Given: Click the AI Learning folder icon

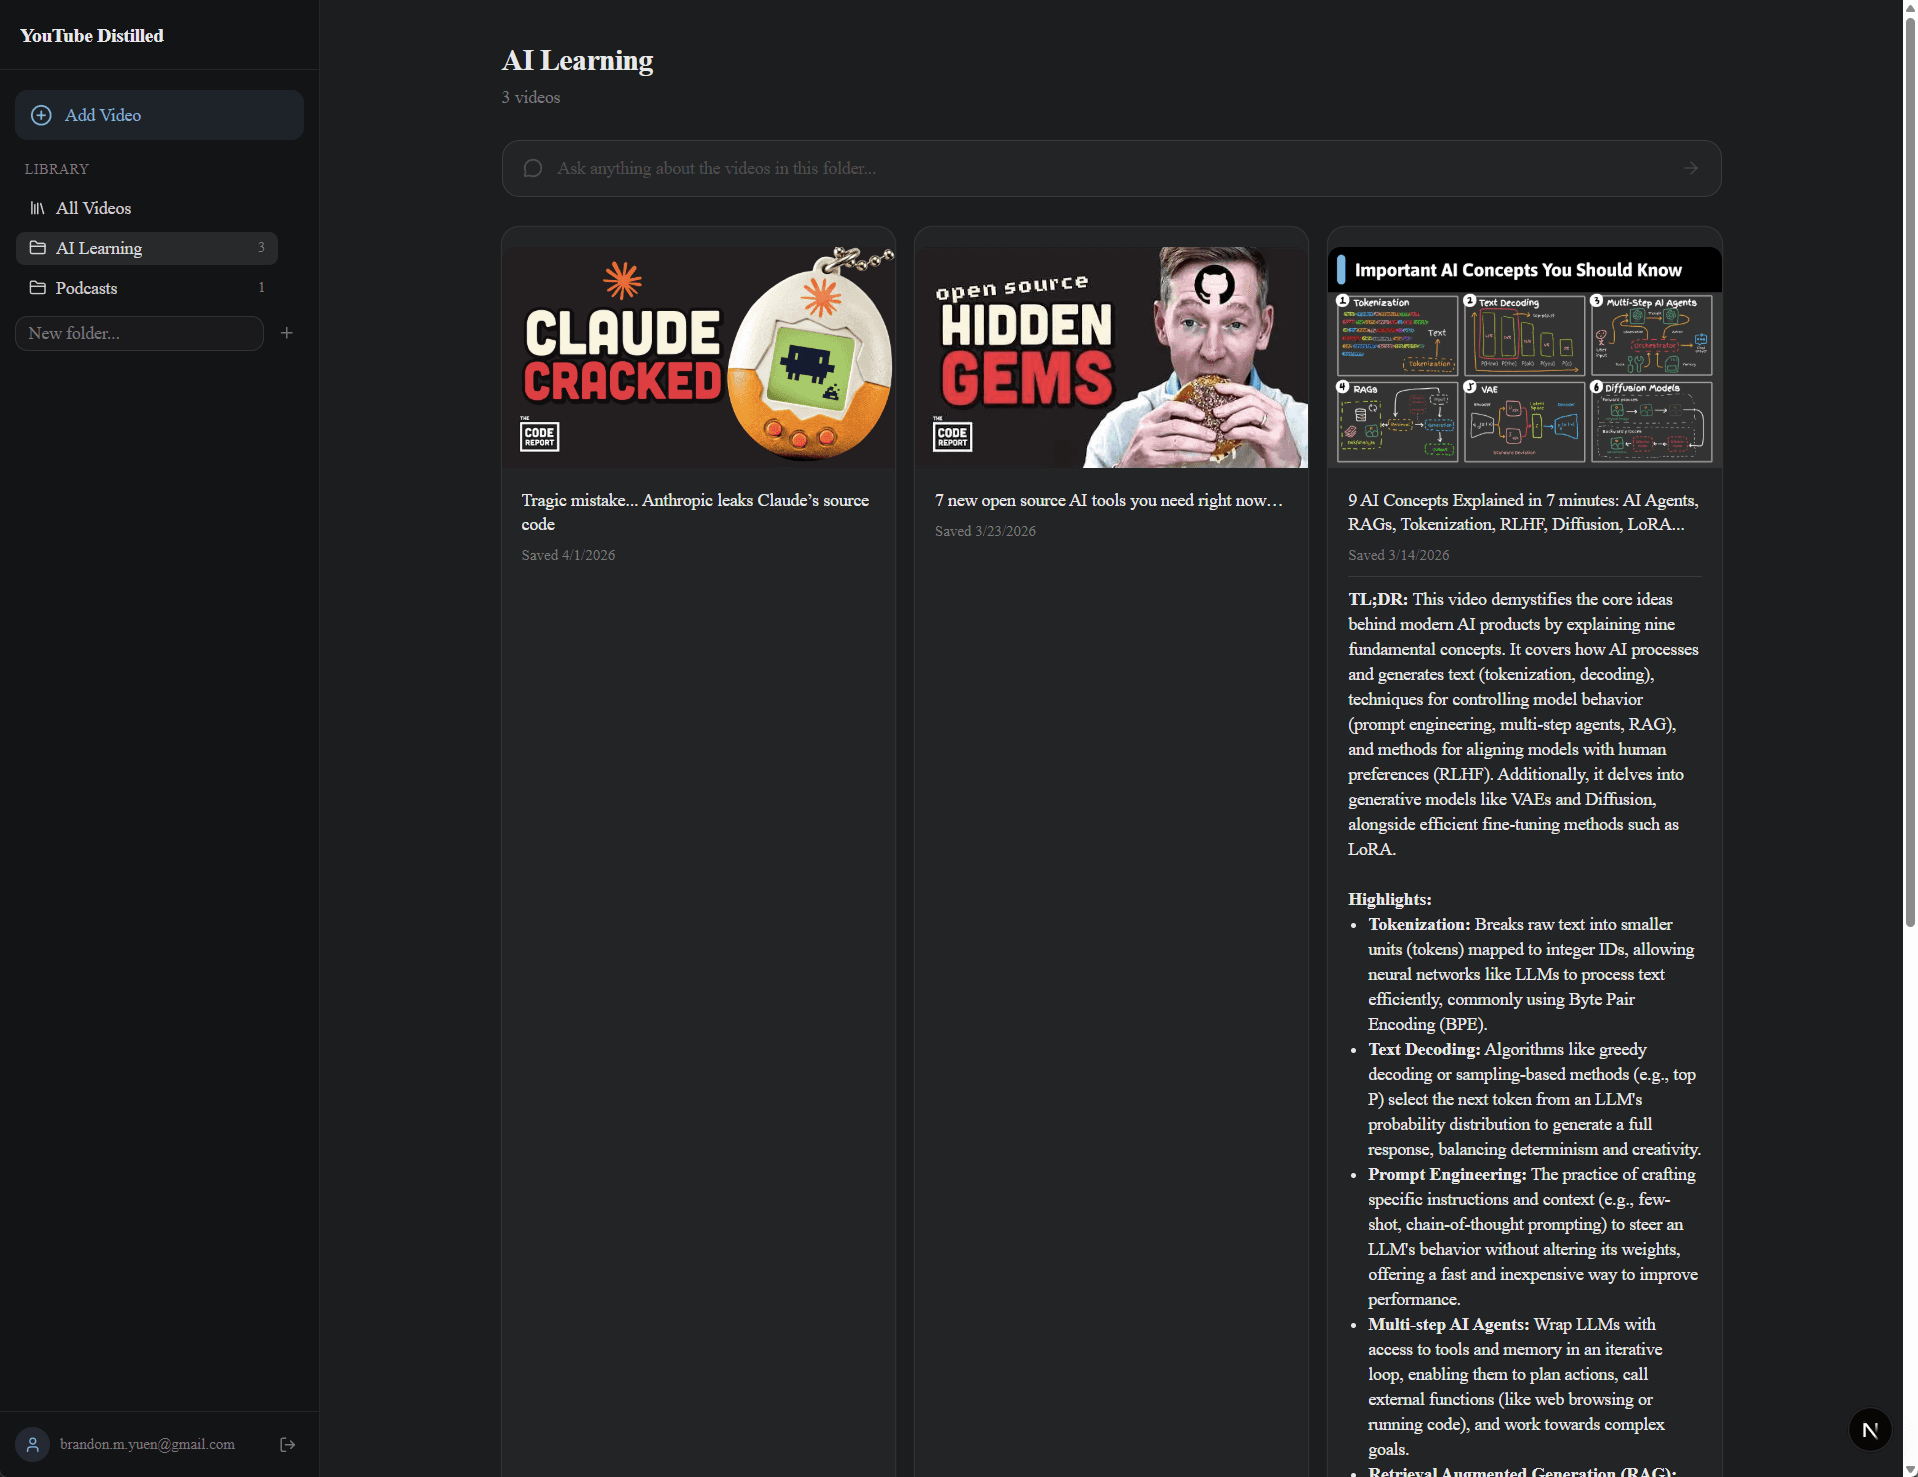Looking at the screenshot, I should tap(38, 248).
